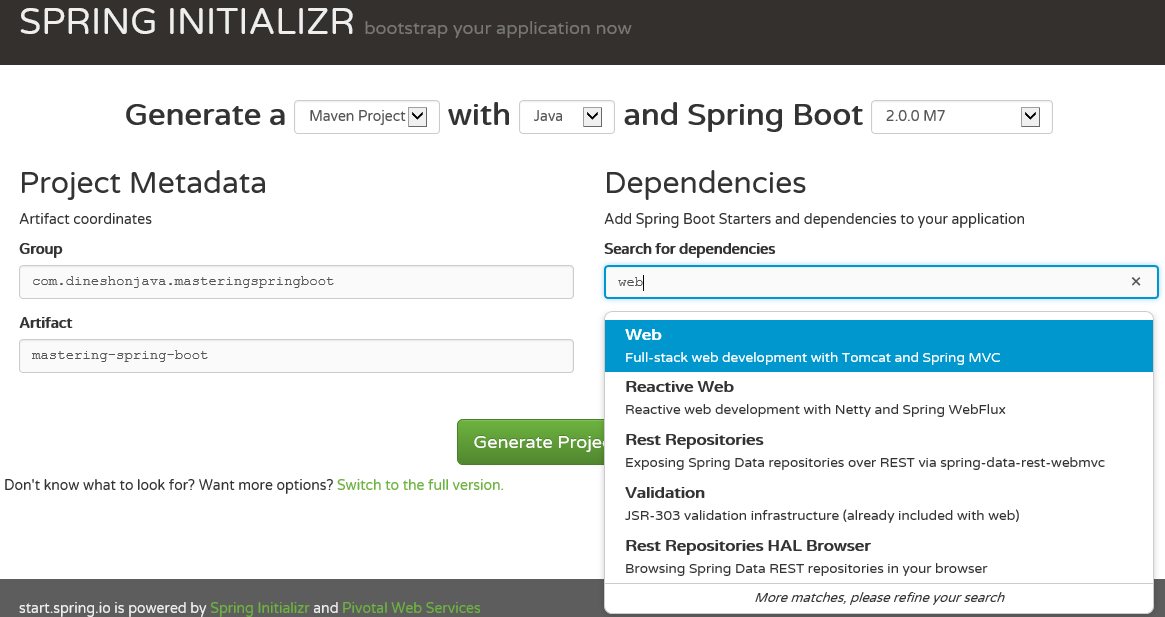This screenshot has height=617, width=1165.
Task: Click the SPRING INITIALIZR header title
Action: (x=186, y=22)
